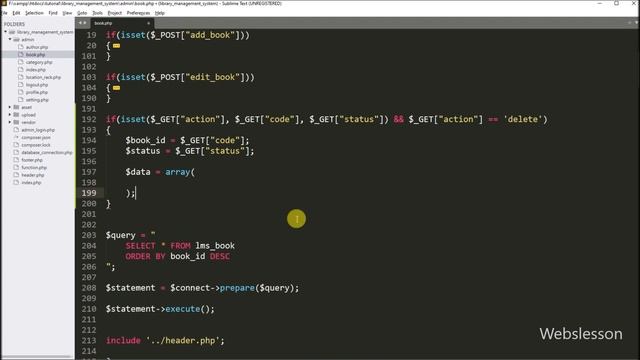This screenshot has width=640, height=360.
Task: Open index.php inside the admin folder
Action: click(36, 70)
